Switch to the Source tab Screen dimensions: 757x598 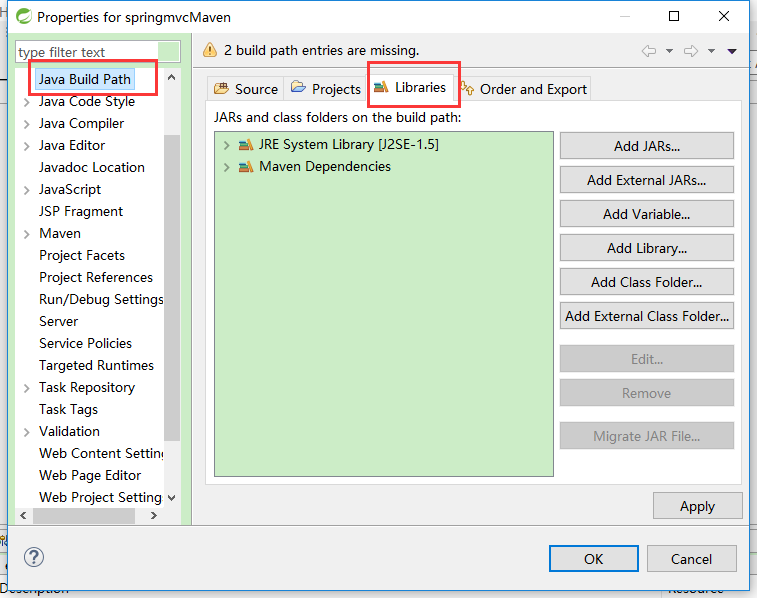(246, 89)
